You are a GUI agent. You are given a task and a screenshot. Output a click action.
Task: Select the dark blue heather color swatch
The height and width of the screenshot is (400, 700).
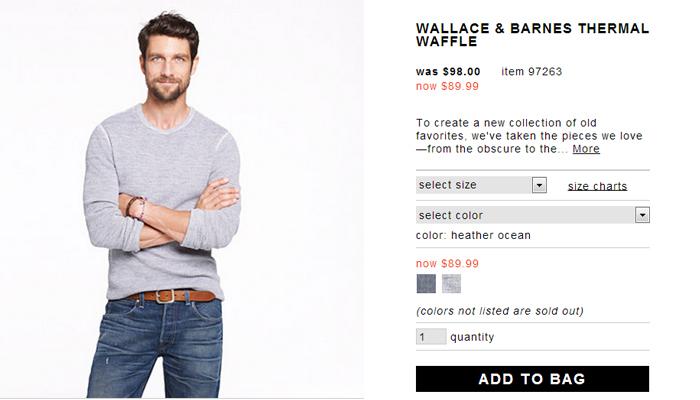click(x=426, y=283)
